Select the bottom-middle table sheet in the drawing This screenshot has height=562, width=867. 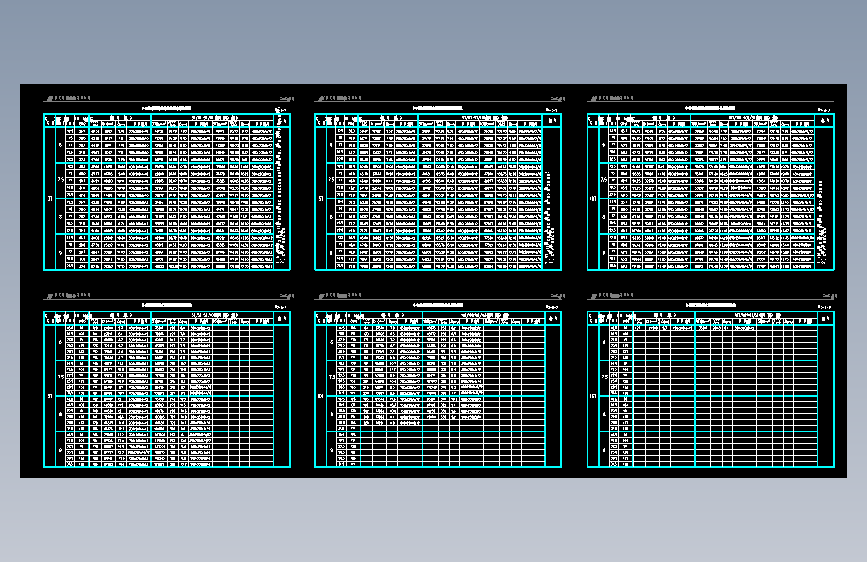pyautogui.click(x=438, y=389)
